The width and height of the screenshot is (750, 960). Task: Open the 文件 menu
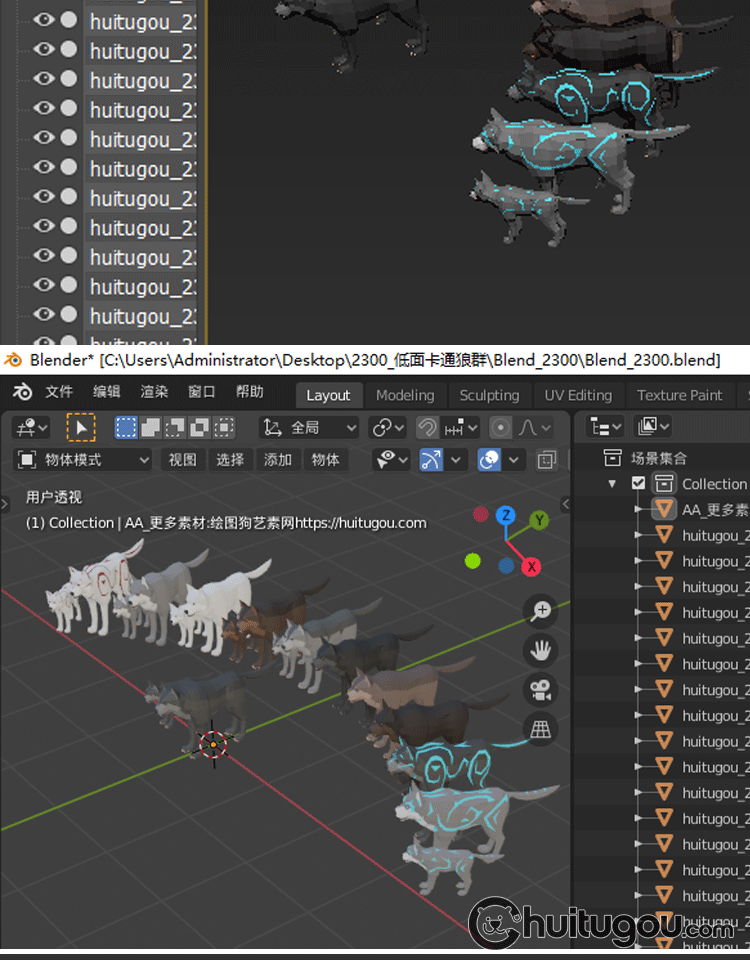[x=59, y=392]
